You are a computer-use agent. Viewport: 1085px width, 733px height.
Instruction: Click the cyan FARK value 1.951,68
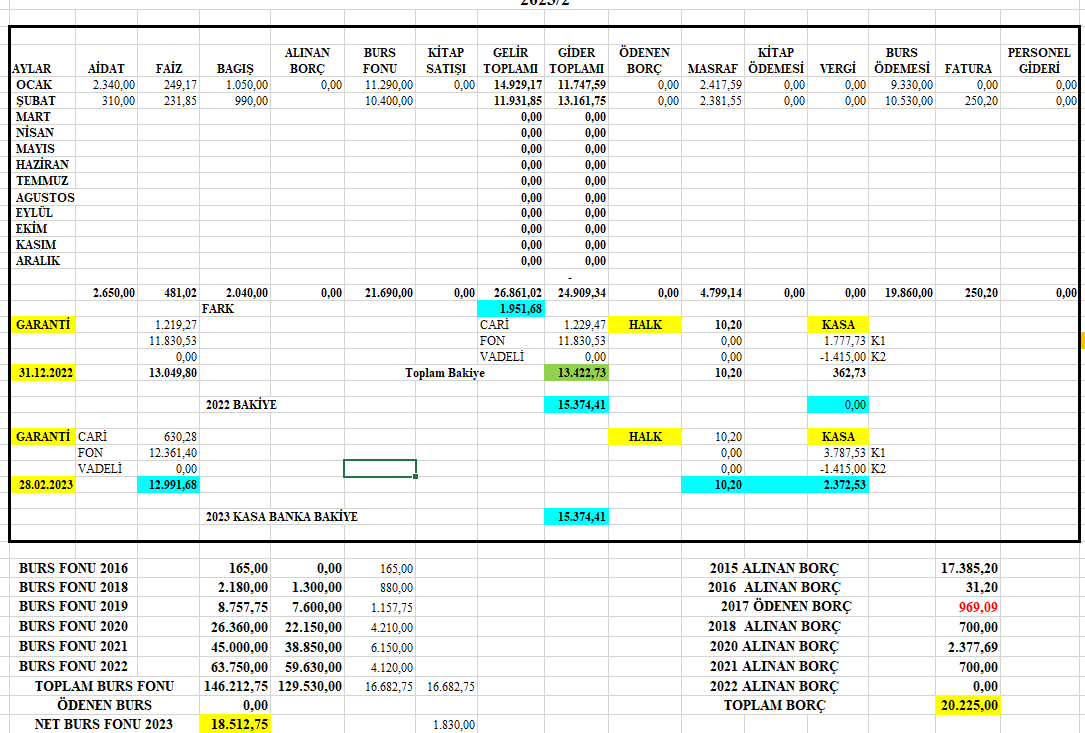coord(511,309)
